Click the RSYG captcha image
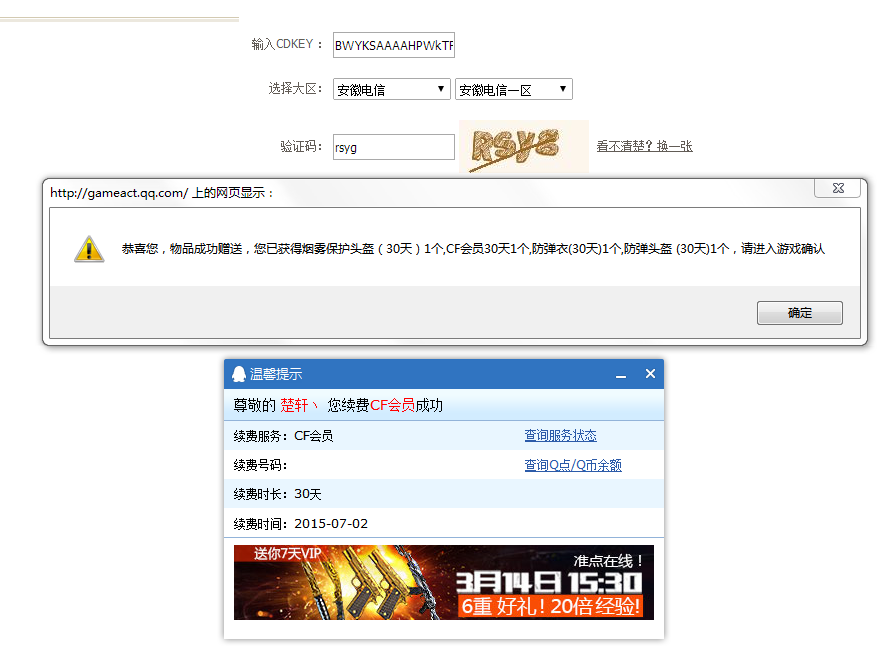Viewport: 885px width, 653px height. click(523, 146)
